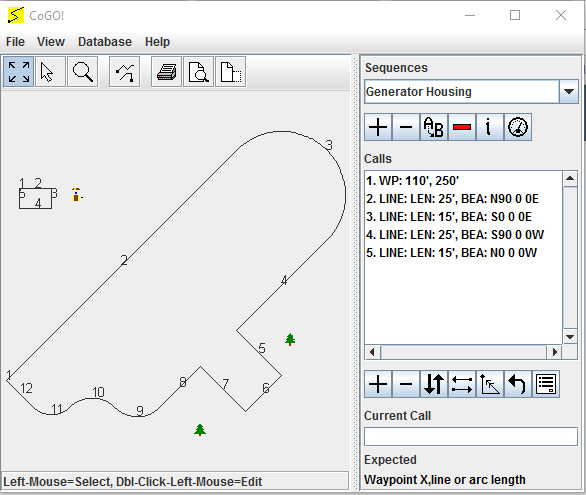The width and height of the screenshot is (586, 495).
Task: Click the fire hydrant symbol on map
Action: tap(76, 195)
